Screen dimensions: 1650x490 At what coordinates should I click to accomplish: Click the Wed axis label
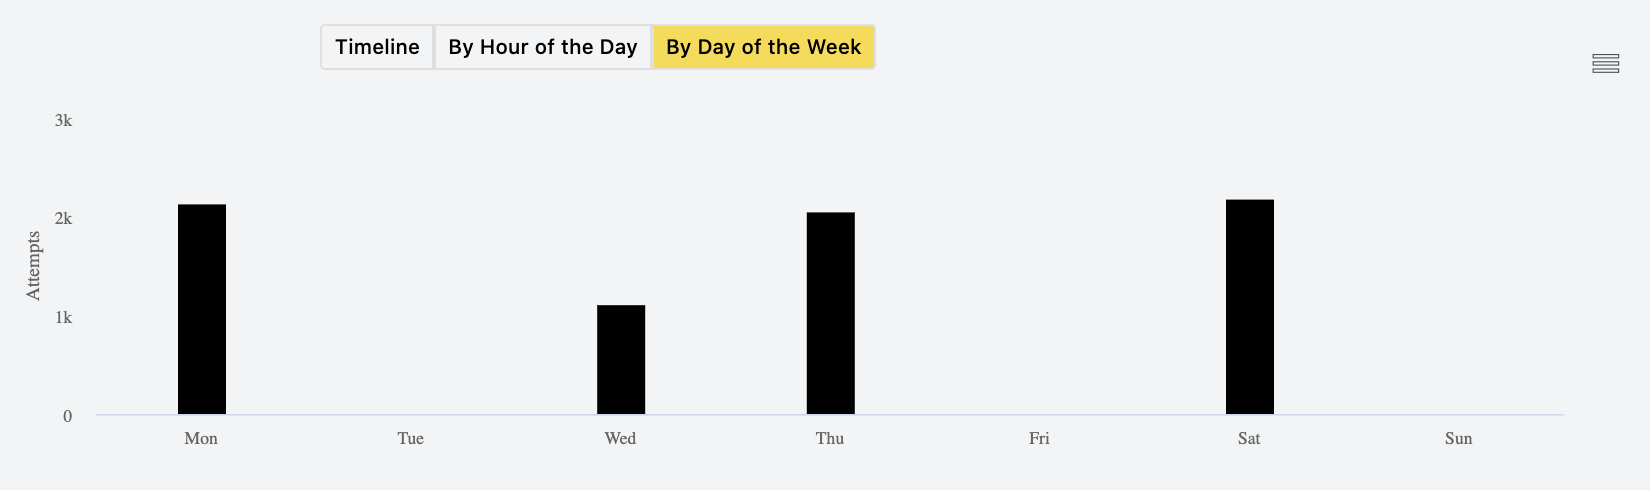[620, 438]
